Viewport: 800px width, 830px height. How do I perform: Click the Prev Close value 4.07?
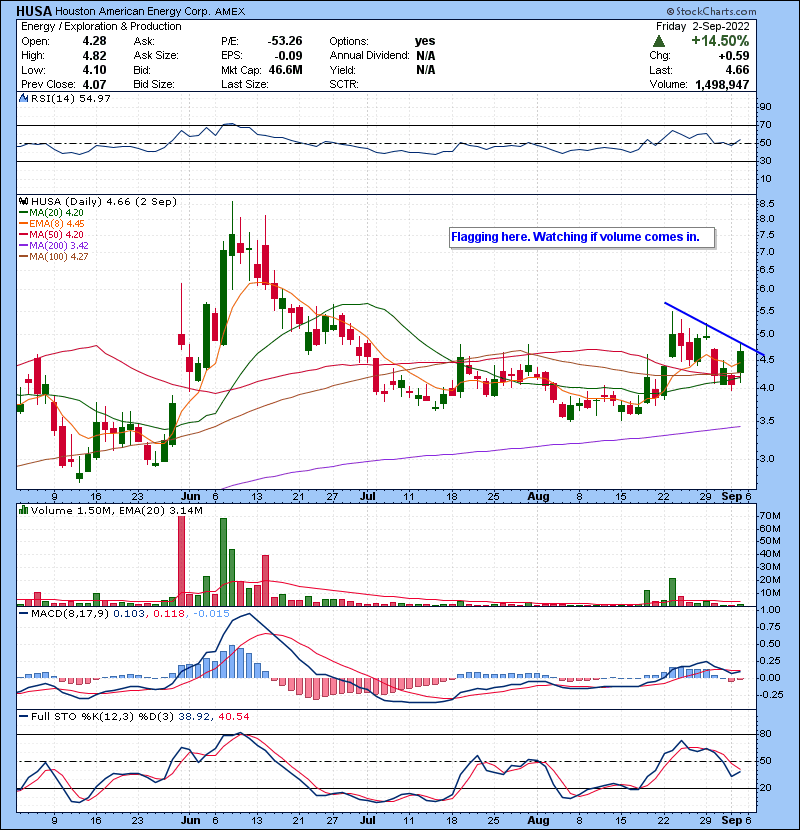point(94,85)
